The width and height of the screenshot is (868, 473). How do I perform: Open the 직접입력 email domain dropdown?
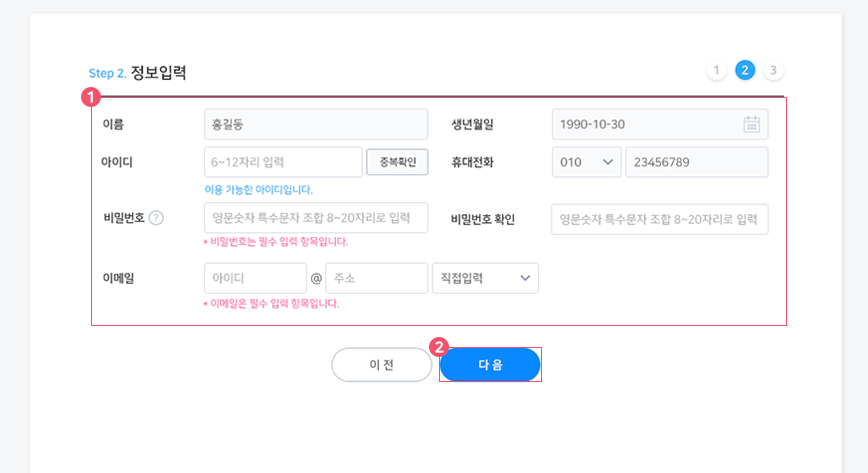point(485,278)
